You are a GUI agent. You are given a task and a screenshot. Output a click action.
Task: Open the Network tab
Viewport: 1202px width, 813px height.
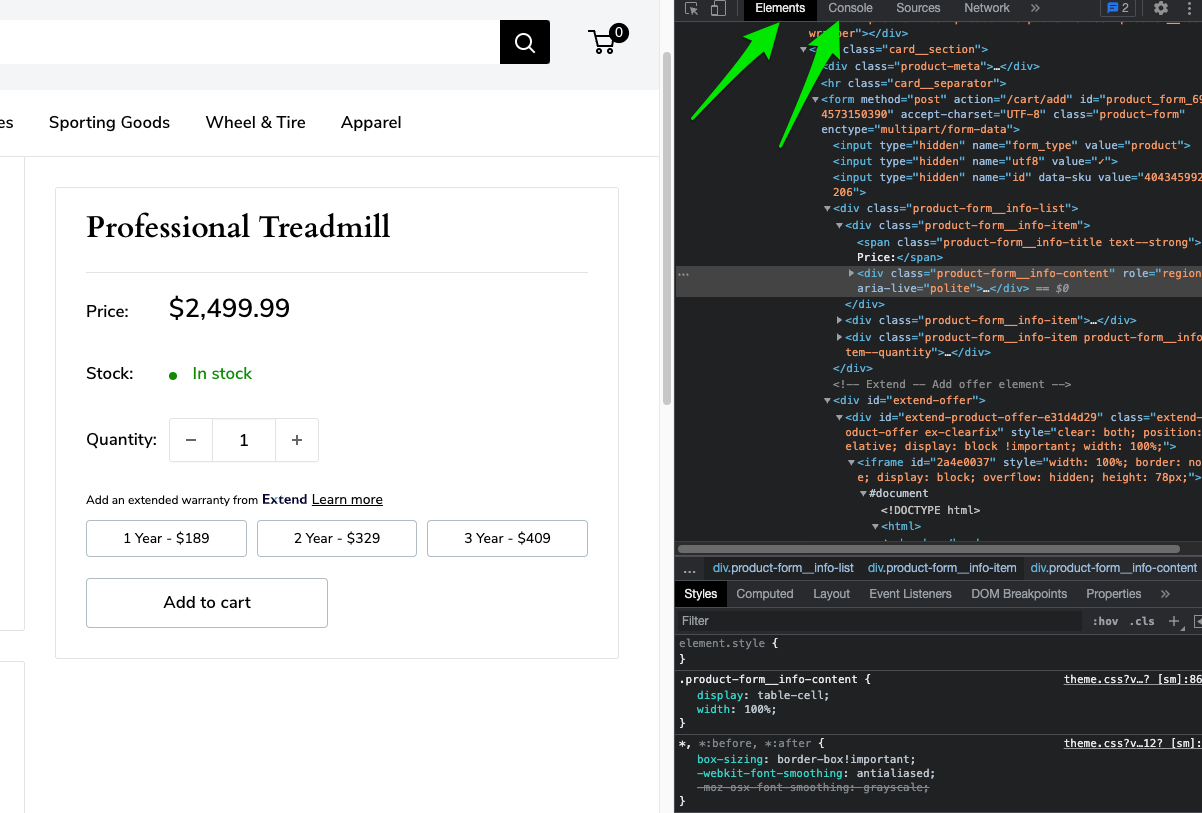click(987, 8)
